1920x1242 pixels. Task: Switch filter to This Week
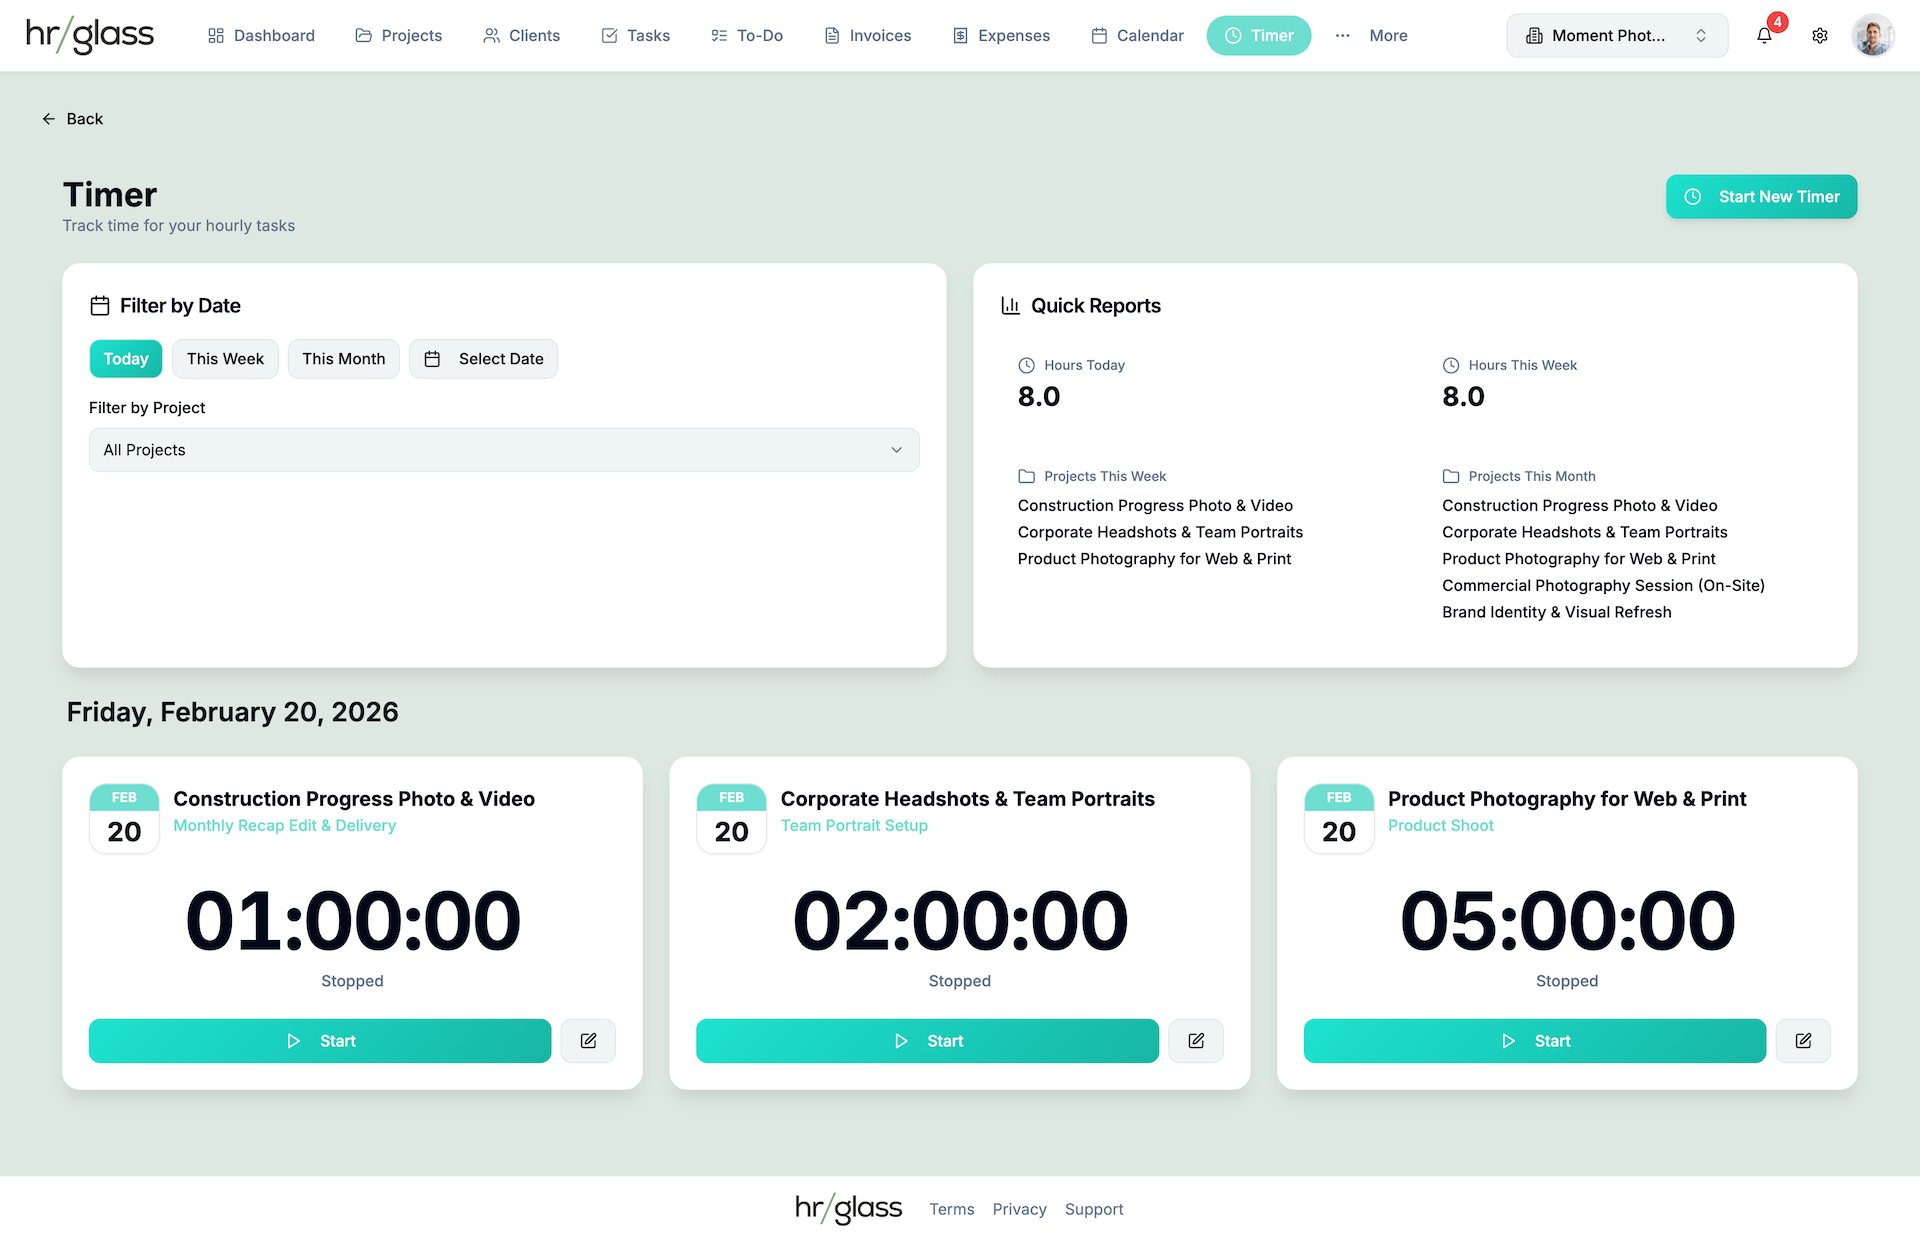pos(225,359)
